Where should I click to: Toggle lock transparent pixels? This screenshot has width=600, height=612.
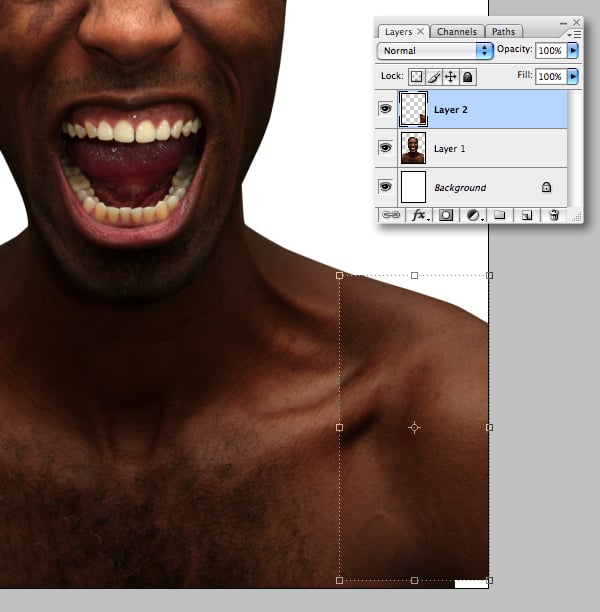(416, 76)
